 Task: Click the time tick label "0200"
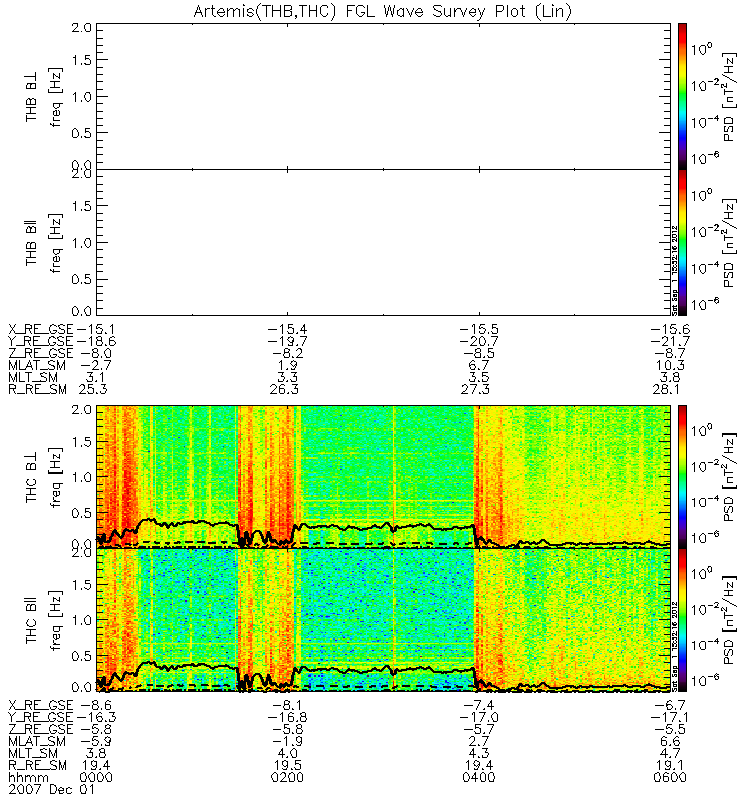(x=287, y=778)
